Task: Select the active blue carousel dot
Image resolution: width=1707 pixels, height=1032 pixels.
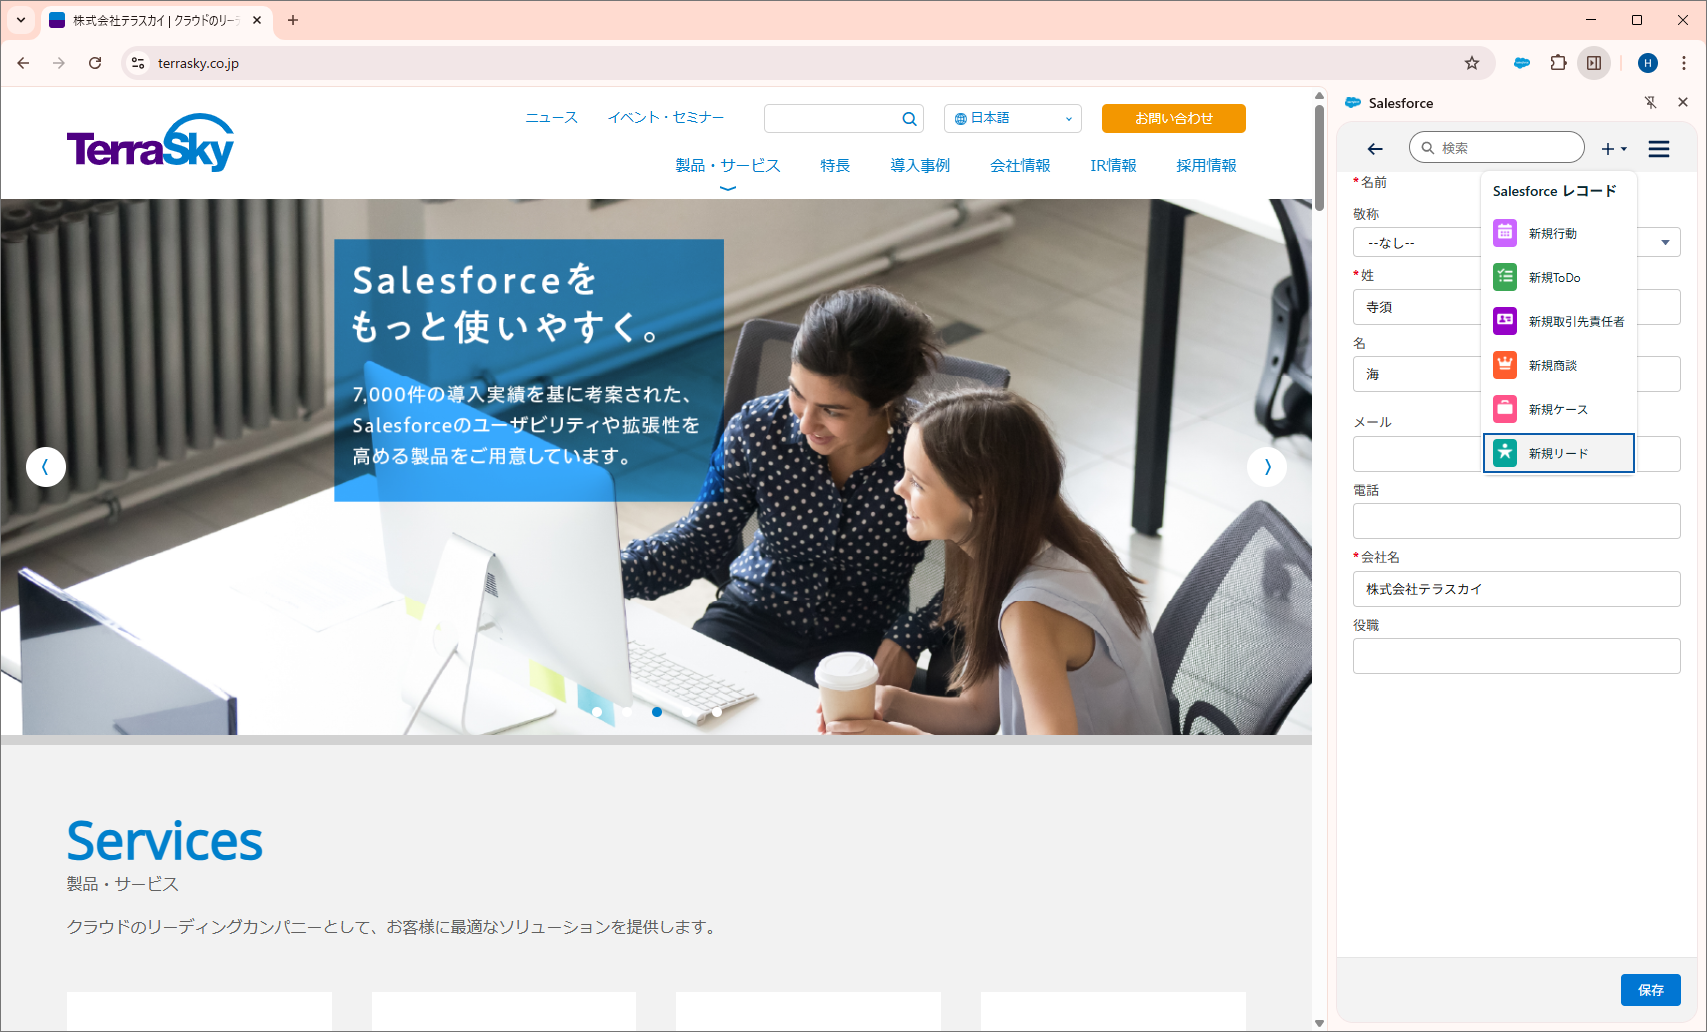Action: tap(657, 712)
